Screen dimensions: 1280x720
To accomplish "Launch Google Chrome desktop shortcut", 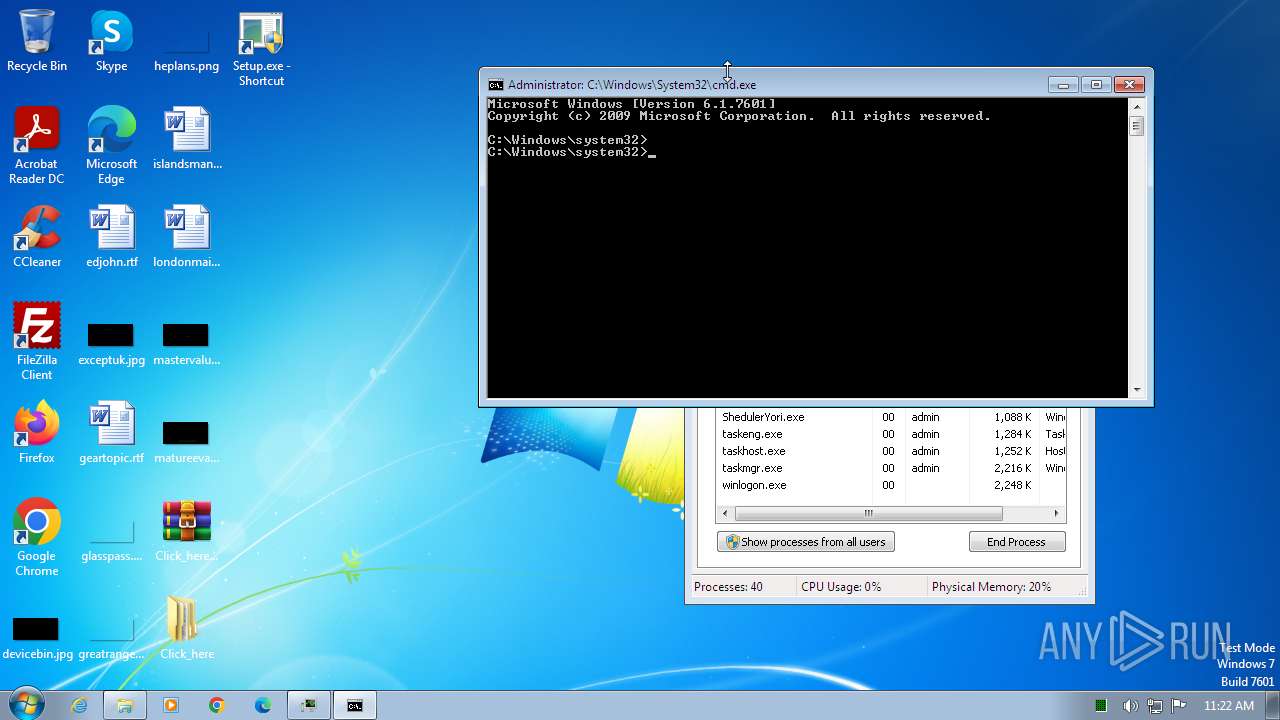I will pyautogui.click(x=37, y=538).
